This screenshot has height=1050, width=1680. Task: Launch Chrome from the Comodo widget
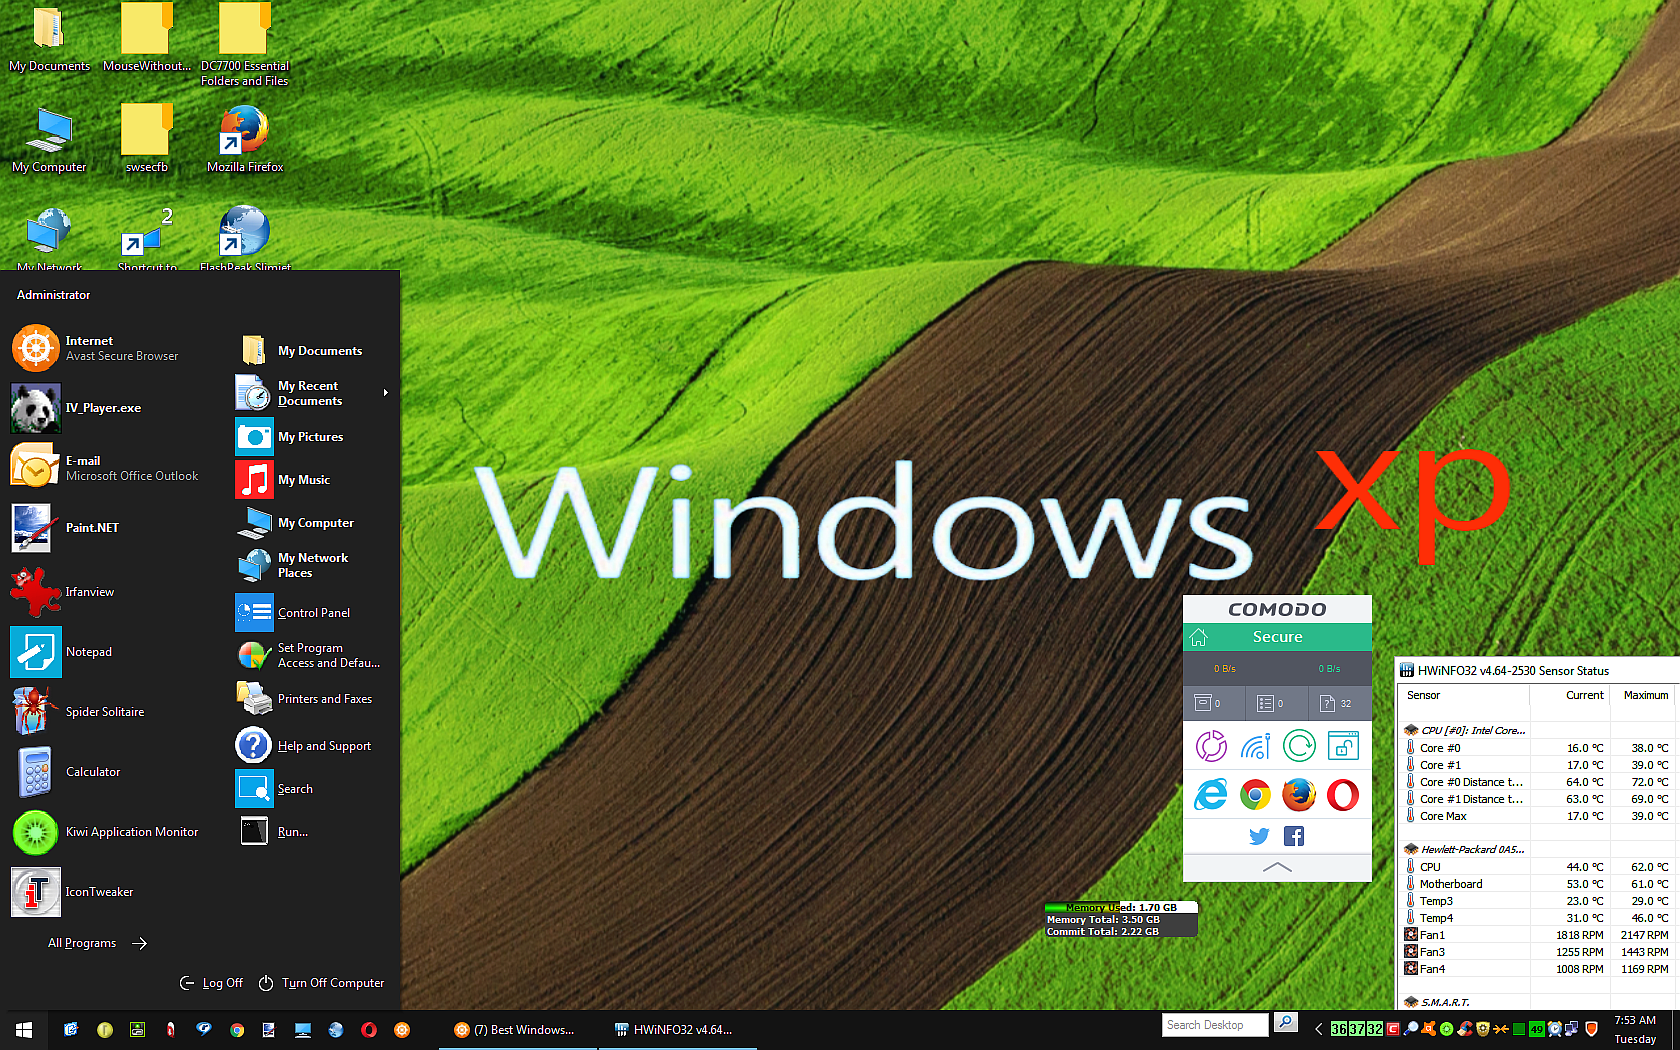(x=1255, y=795)
